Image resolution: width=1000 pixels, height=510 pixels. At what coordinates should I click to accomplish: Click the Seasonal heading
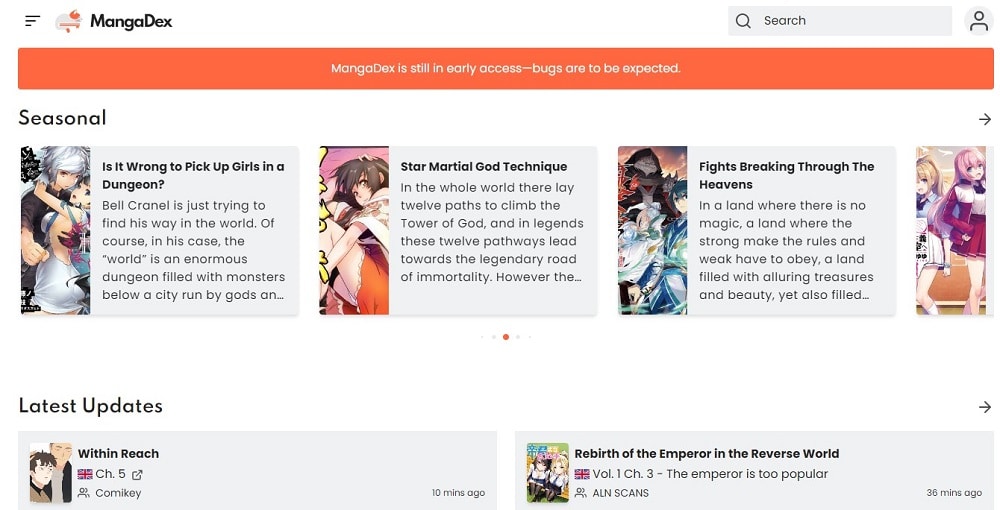click(x=62, y=118)
